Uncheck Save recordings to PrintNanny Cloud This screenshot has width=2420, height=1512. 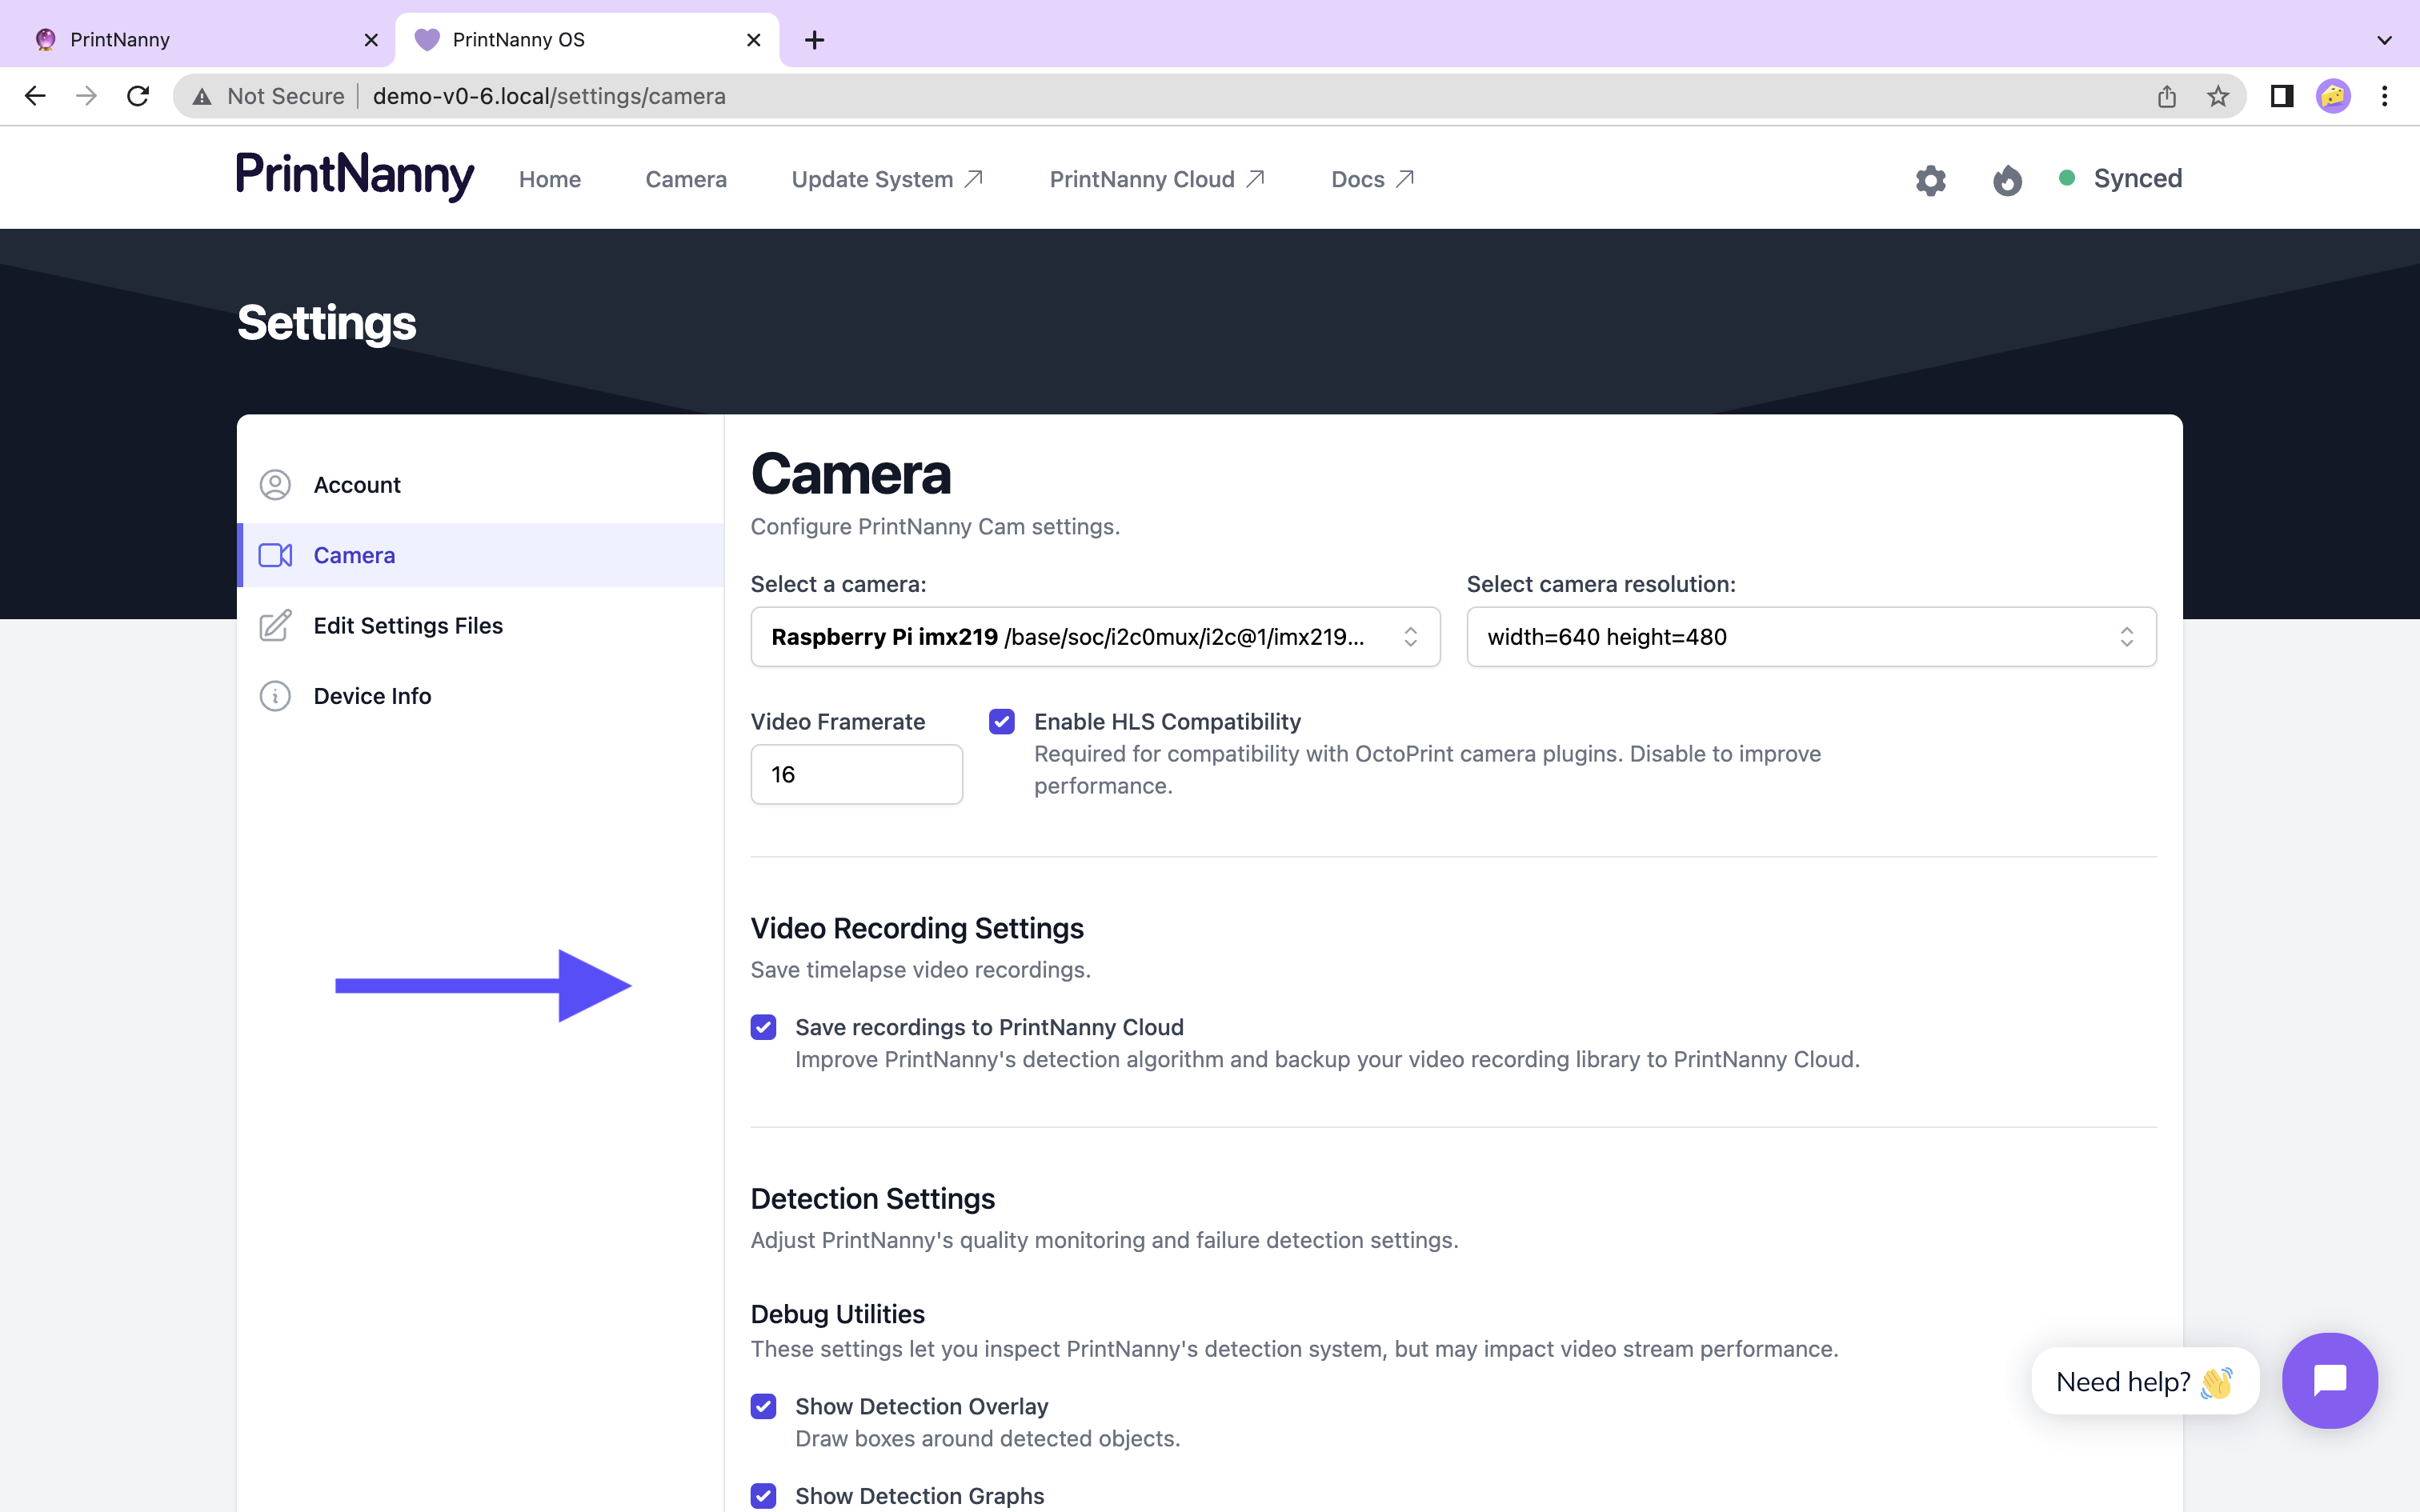pos(763,1027)
